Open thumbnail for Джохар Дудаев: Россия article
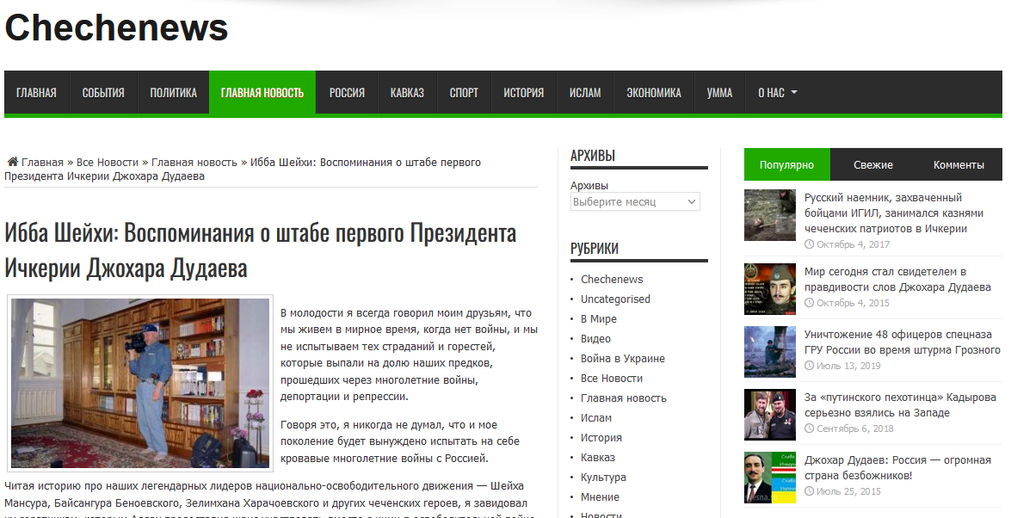The height and width of the screenshot is (518, 1024). tap(770, 478)
